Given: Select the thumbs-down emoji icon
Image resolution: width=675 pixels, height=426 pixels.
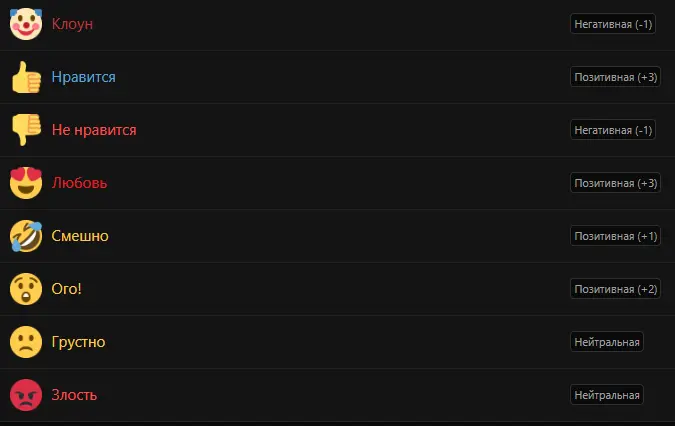Looking at the screenshot, I should (x=25, y=130).
